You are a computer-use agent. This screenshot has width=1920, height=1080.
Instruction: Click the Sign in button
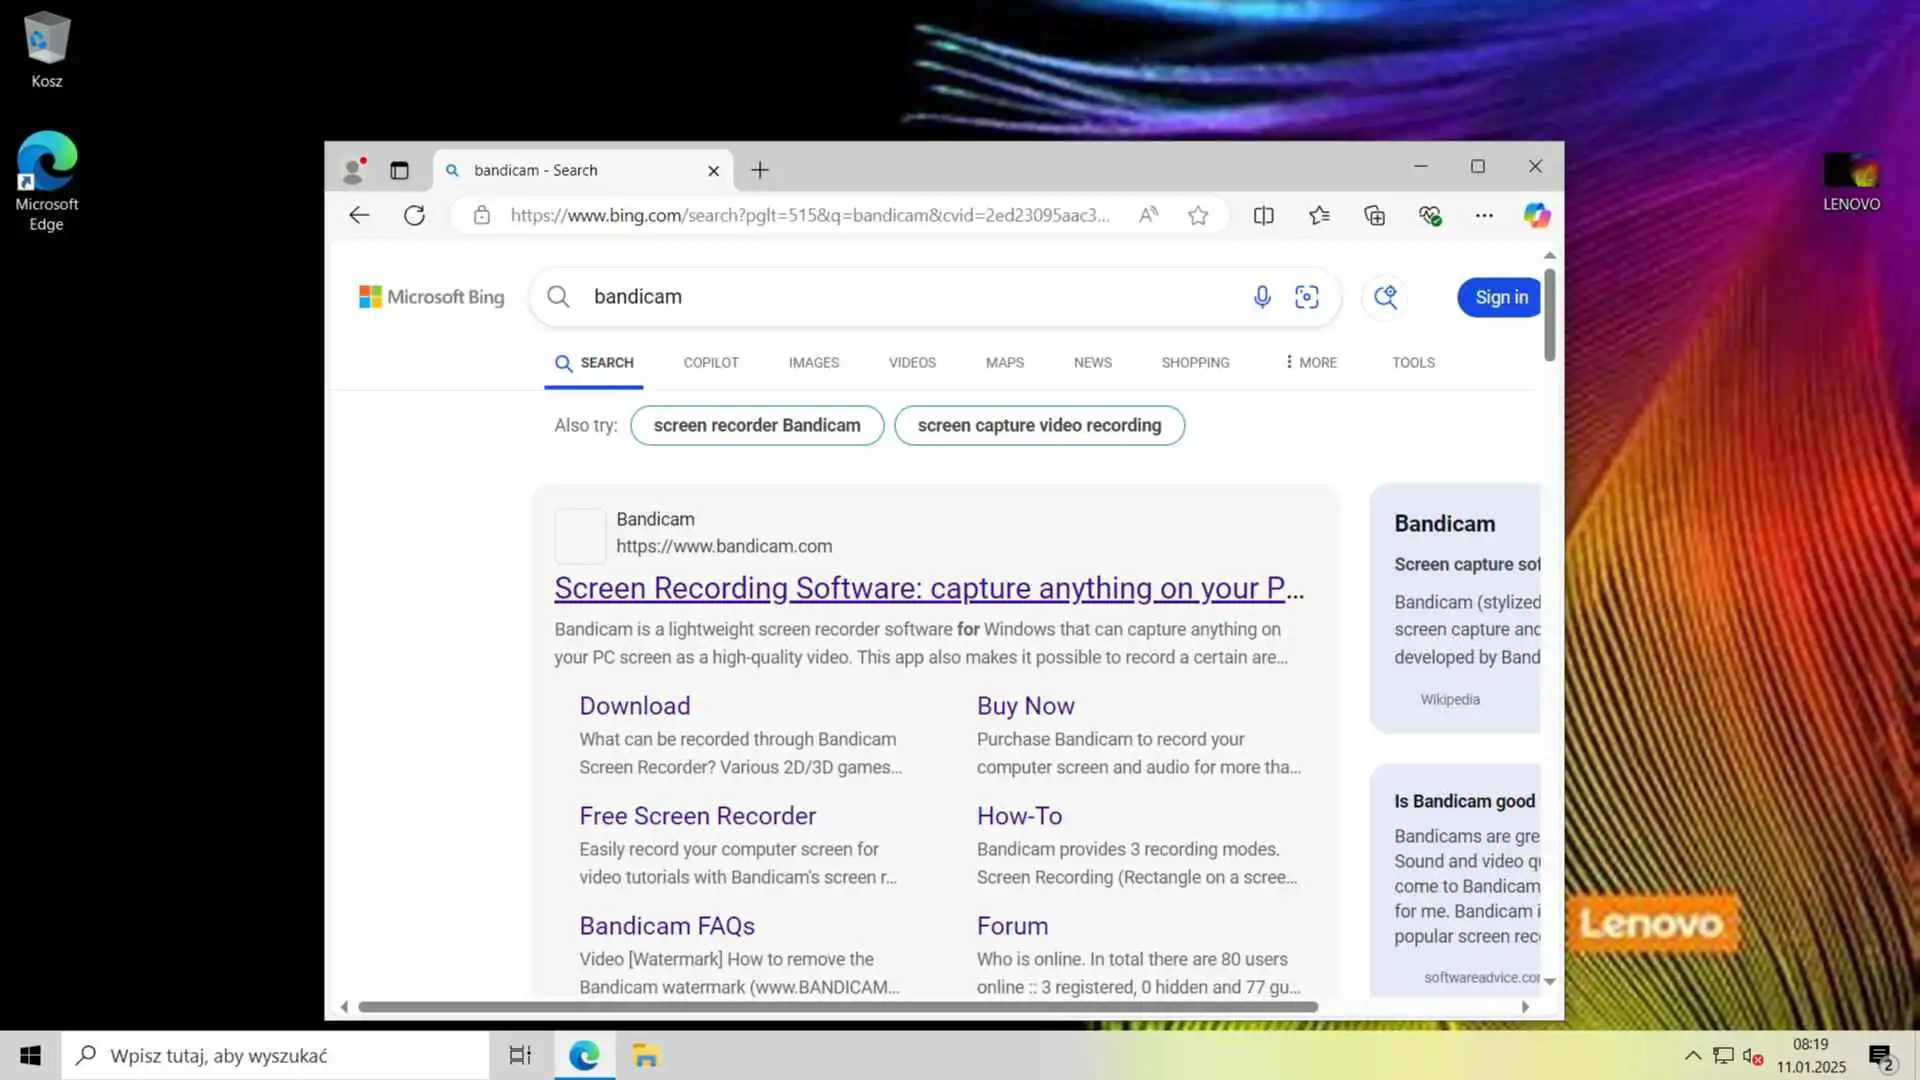point(1500,297)
